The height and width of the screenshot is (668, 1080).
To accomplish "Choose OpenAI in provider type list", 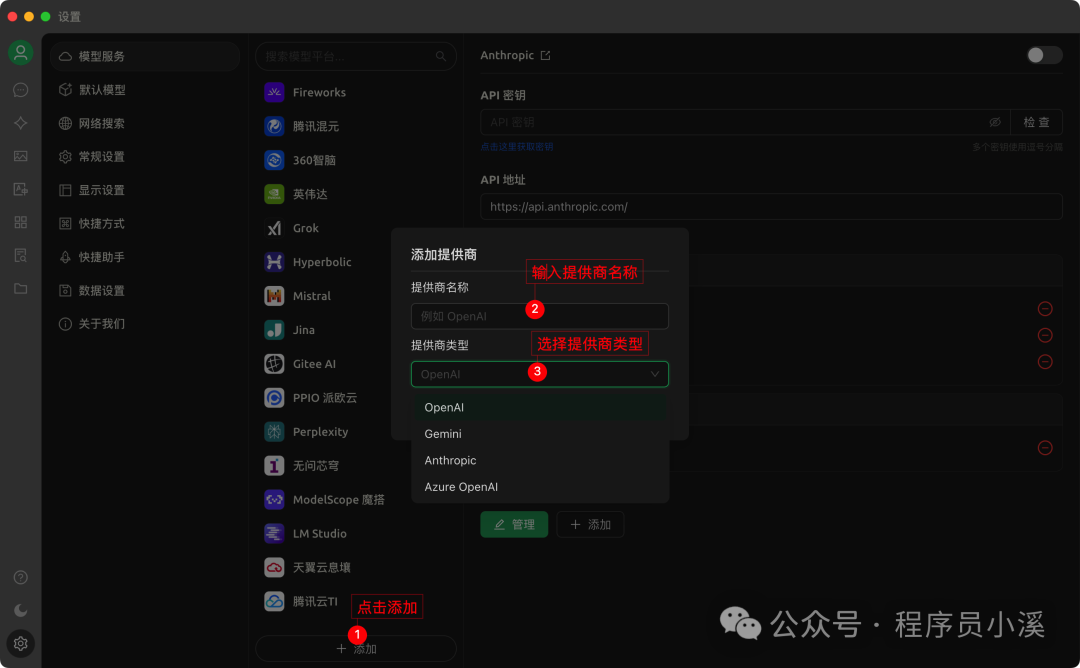I will pyautogui.click(x=540, y=407).
